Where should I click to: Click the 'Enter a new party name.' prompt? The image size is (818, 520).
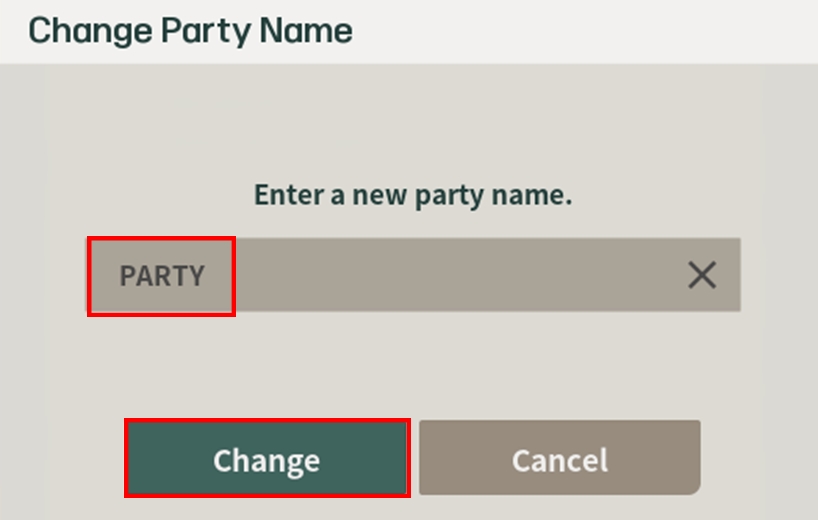[412, 194]
